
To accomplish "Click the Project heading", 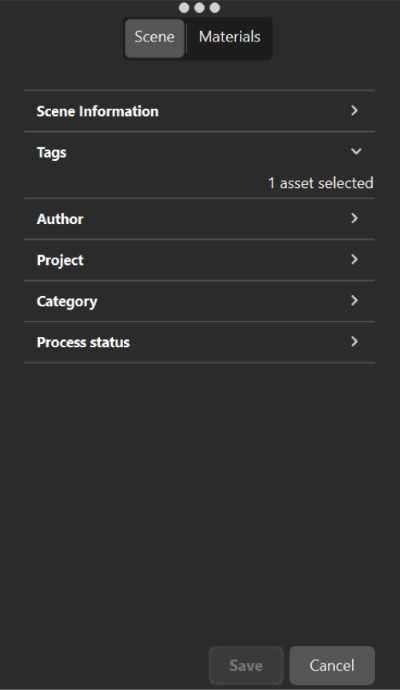I will pos(60,261).
